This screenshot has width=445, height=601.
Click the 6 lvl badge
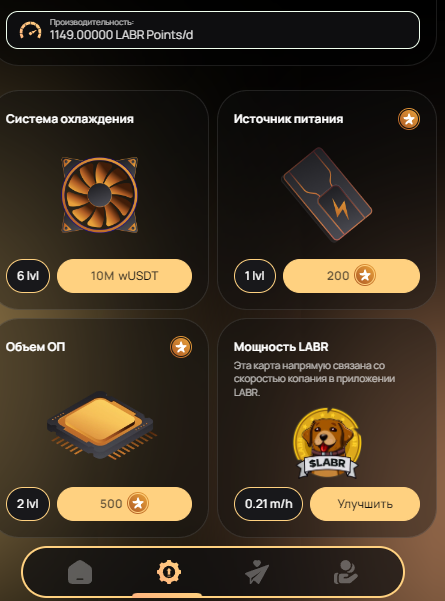coord(28,276)
